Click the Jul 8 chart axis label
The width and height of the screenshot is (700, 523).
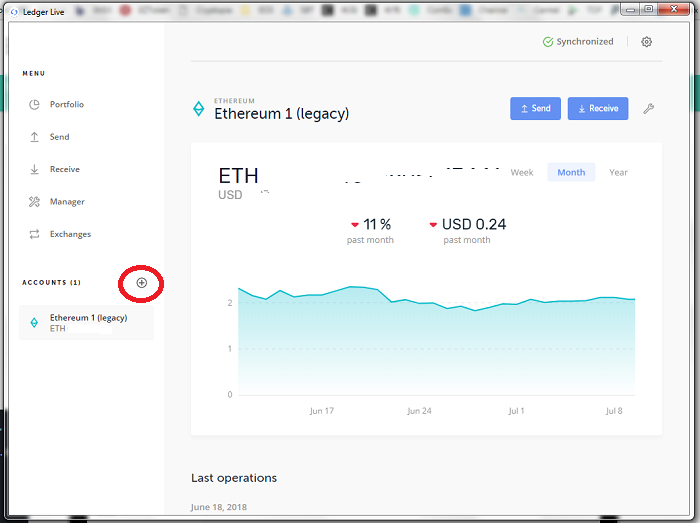click(x=614, y=411)
